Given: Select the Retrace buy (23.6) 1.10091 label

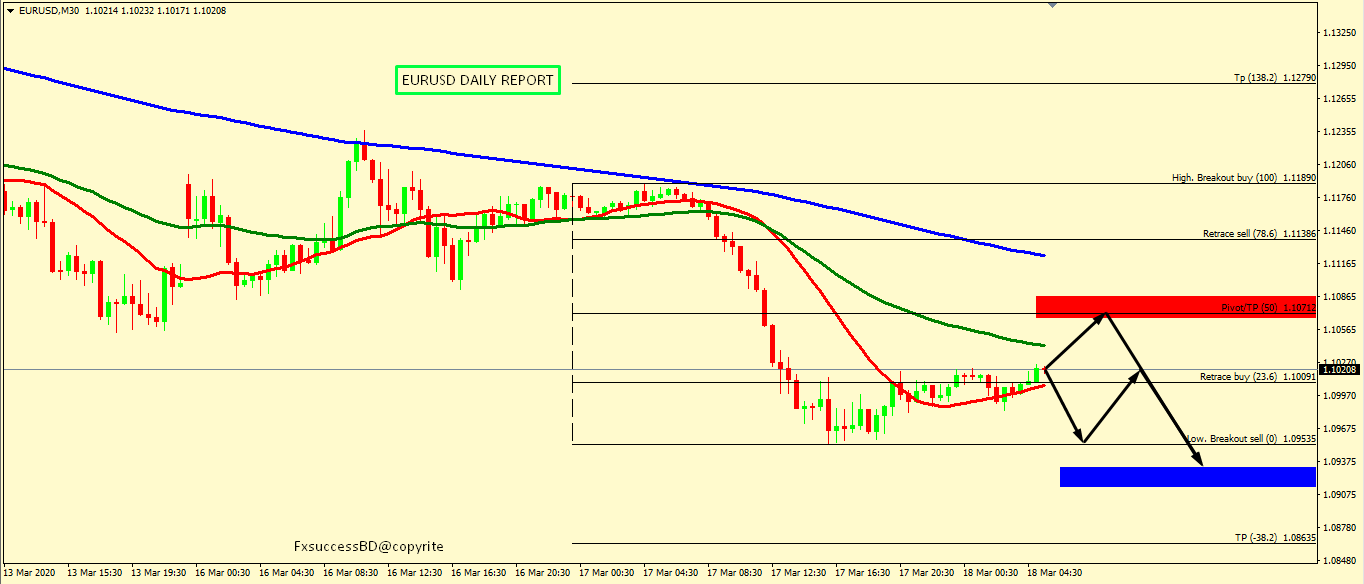Looking at the screenshot, I should [x=1257, y=377].
